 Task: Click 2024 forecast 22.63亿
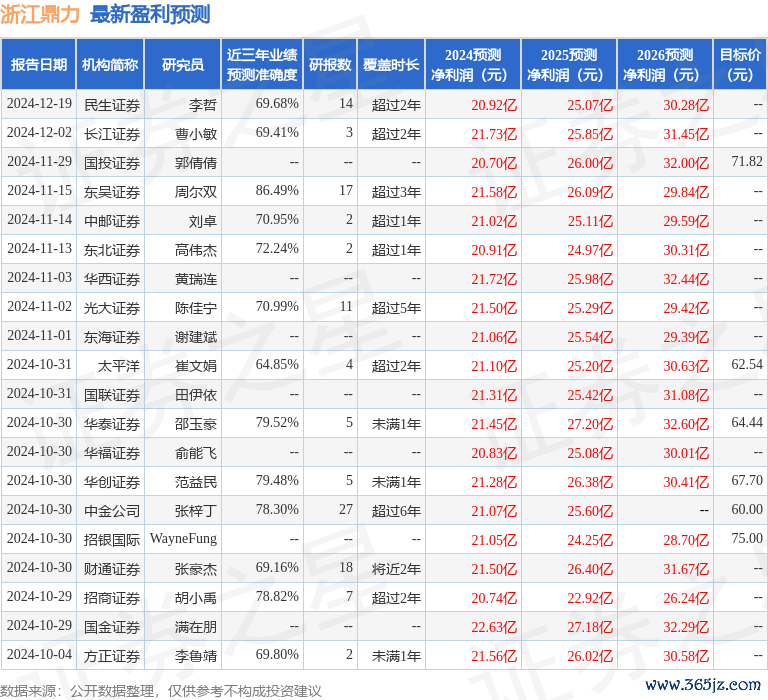pos(494,627)
